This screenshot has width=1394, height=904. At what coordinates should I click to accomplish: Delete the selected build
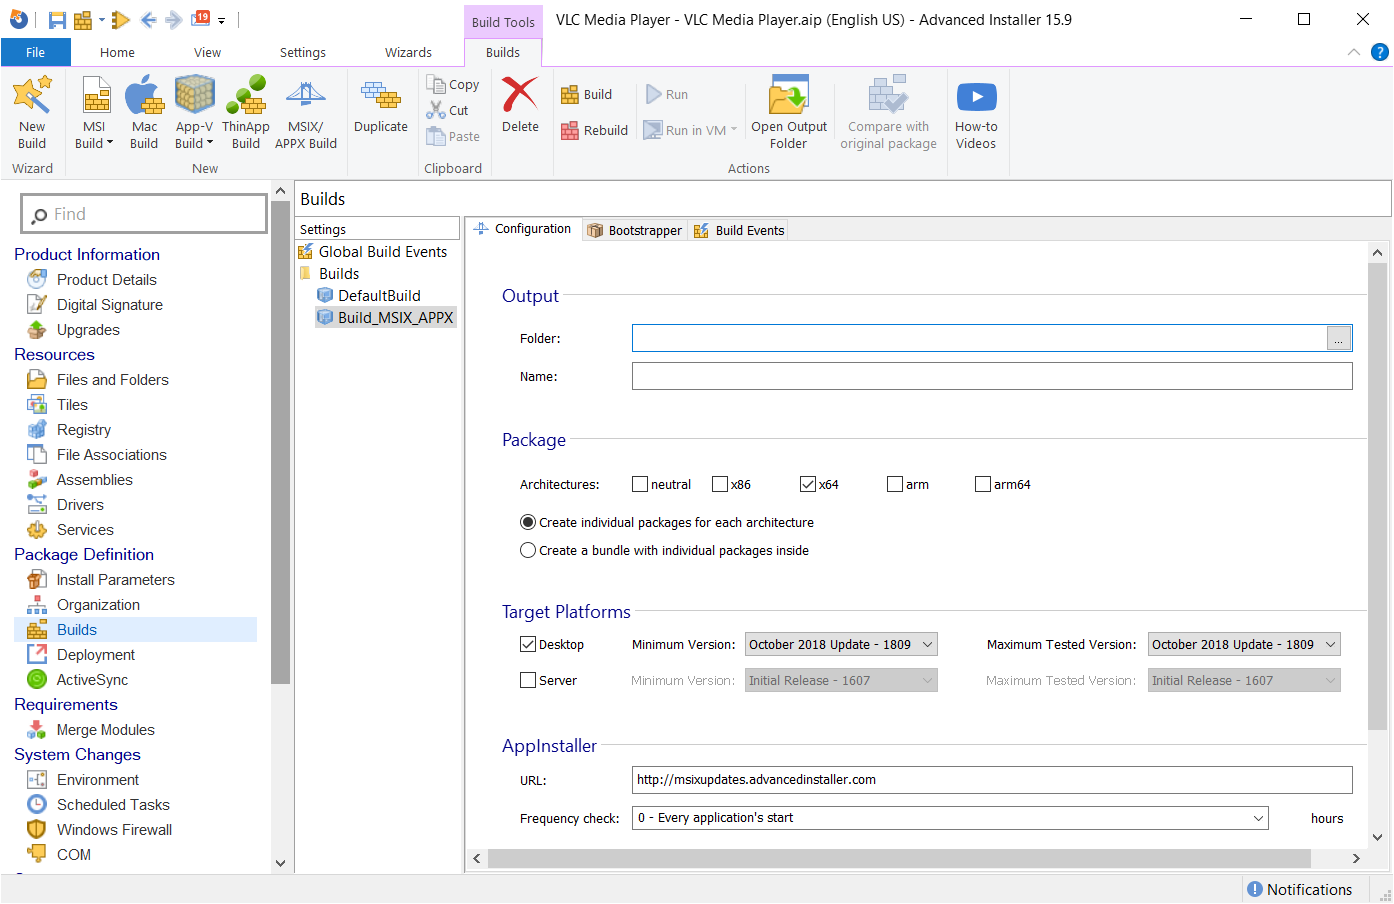520,105
